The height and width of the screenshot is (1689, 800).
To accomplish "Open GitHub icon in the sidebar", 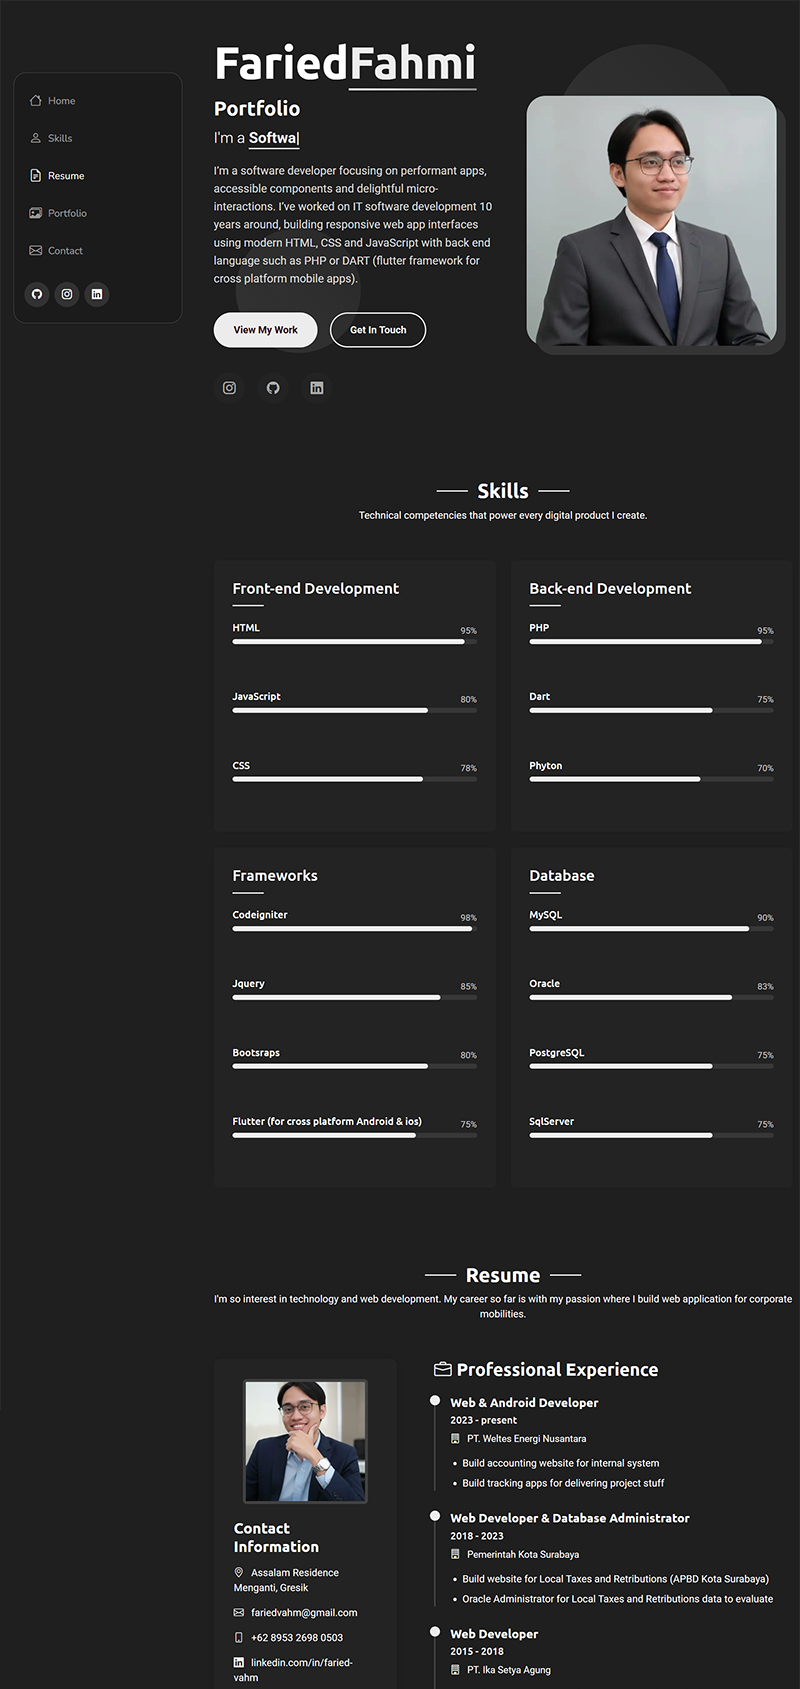I will [37, 294].
